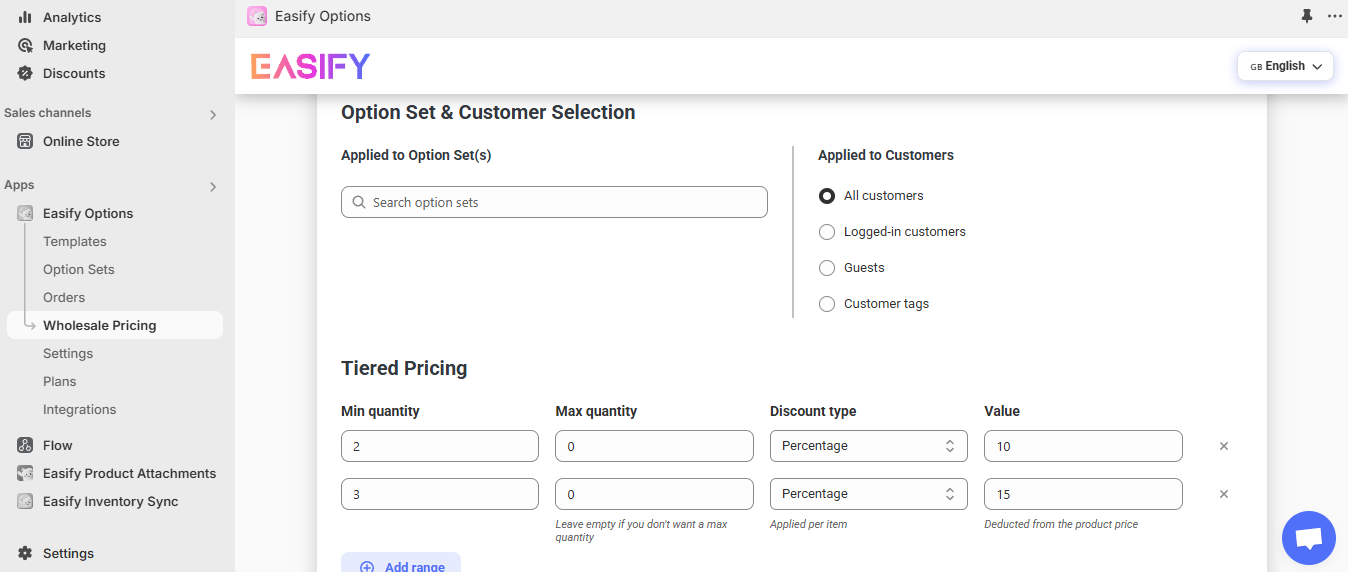Open the Online Store sales channel
Viewport: 1348px width, 572px height.
81,141
